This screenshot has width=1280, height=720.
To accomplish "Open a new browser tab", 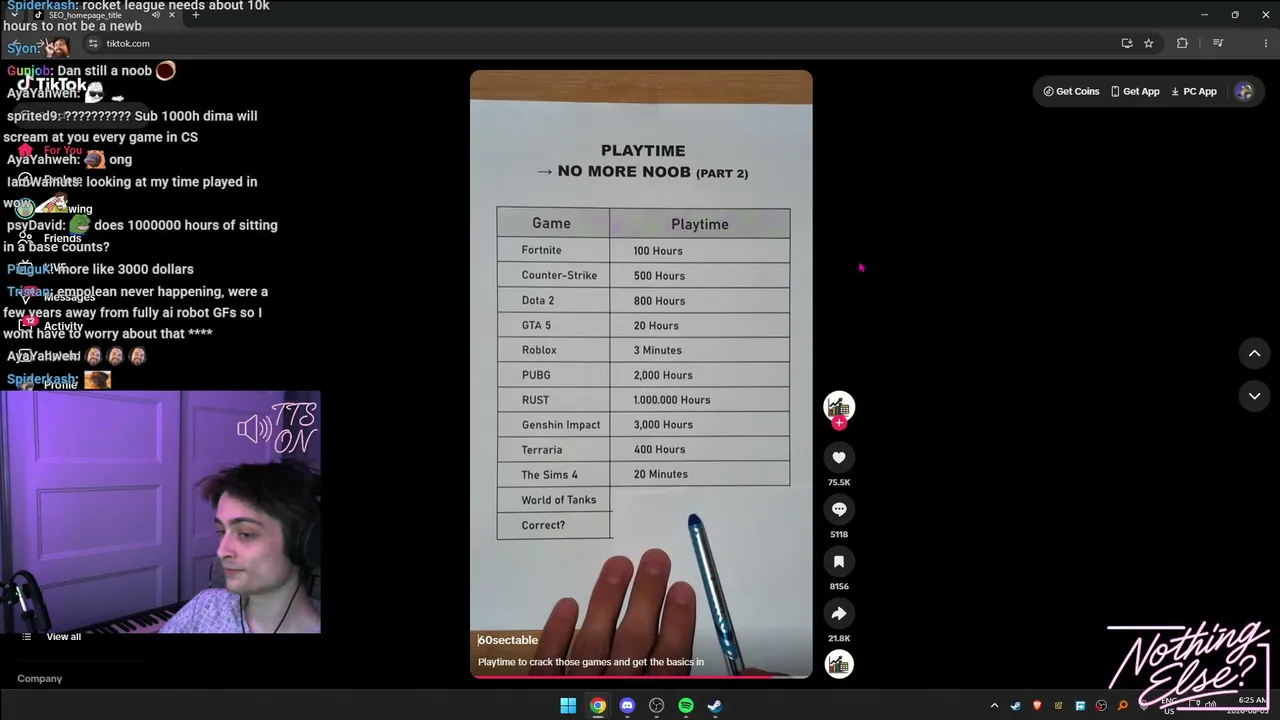I will tap(196, 15).
